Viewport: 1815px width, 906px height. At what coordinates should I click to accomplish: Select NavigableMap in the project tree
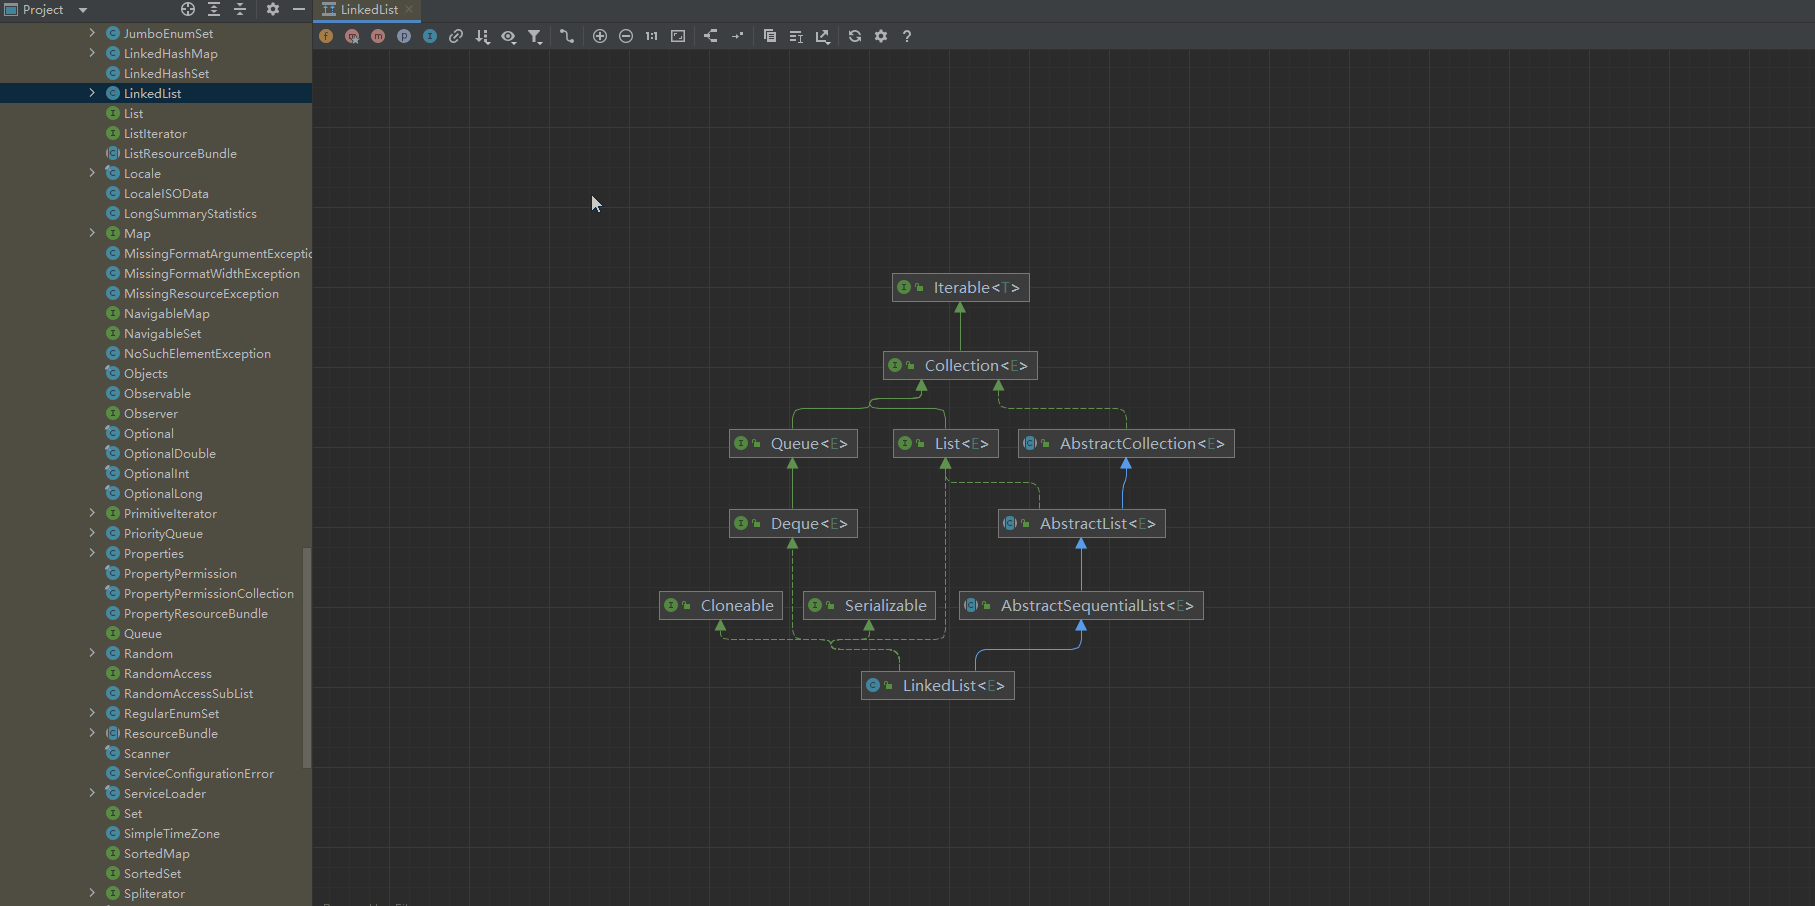coord(166,313)
